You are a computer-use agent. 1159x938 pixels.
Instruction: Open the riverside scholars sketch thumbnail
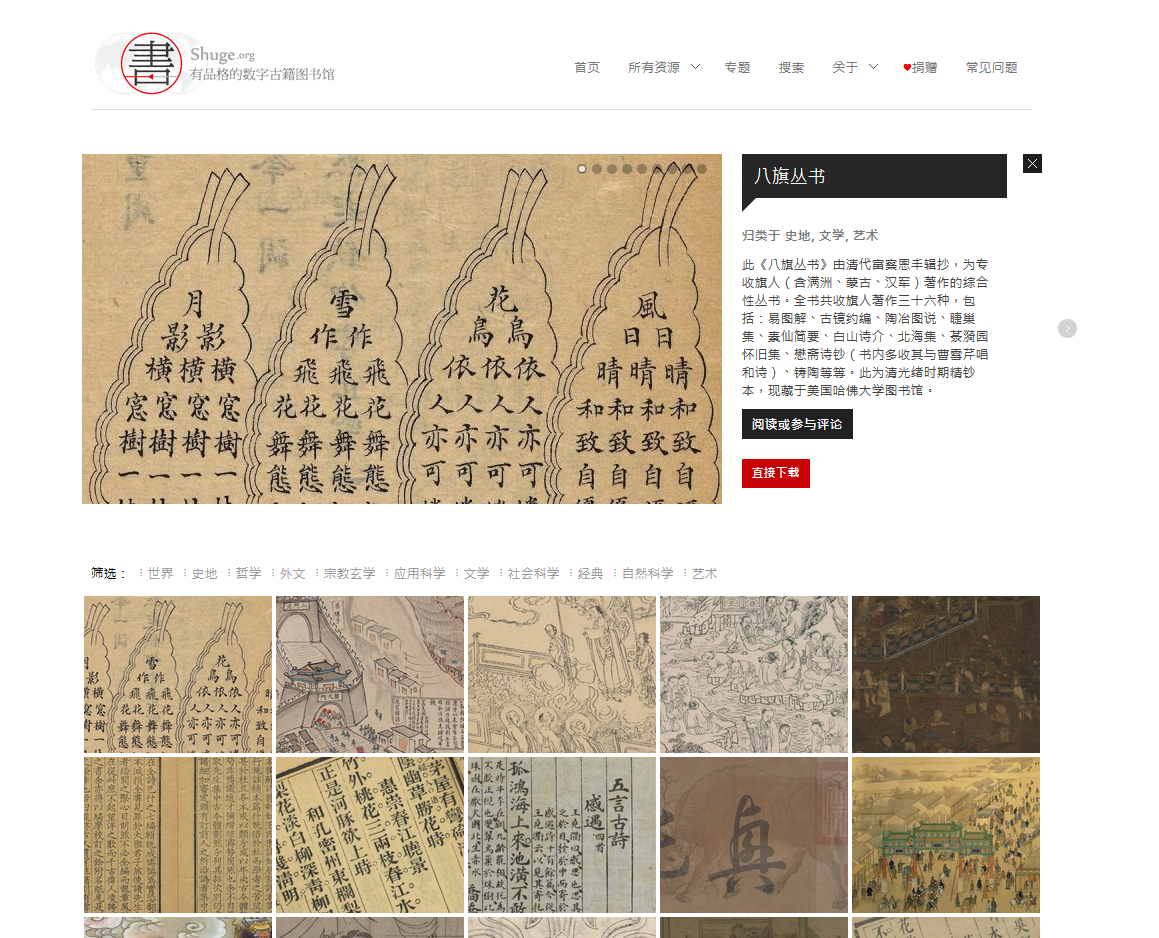point(754,674)
